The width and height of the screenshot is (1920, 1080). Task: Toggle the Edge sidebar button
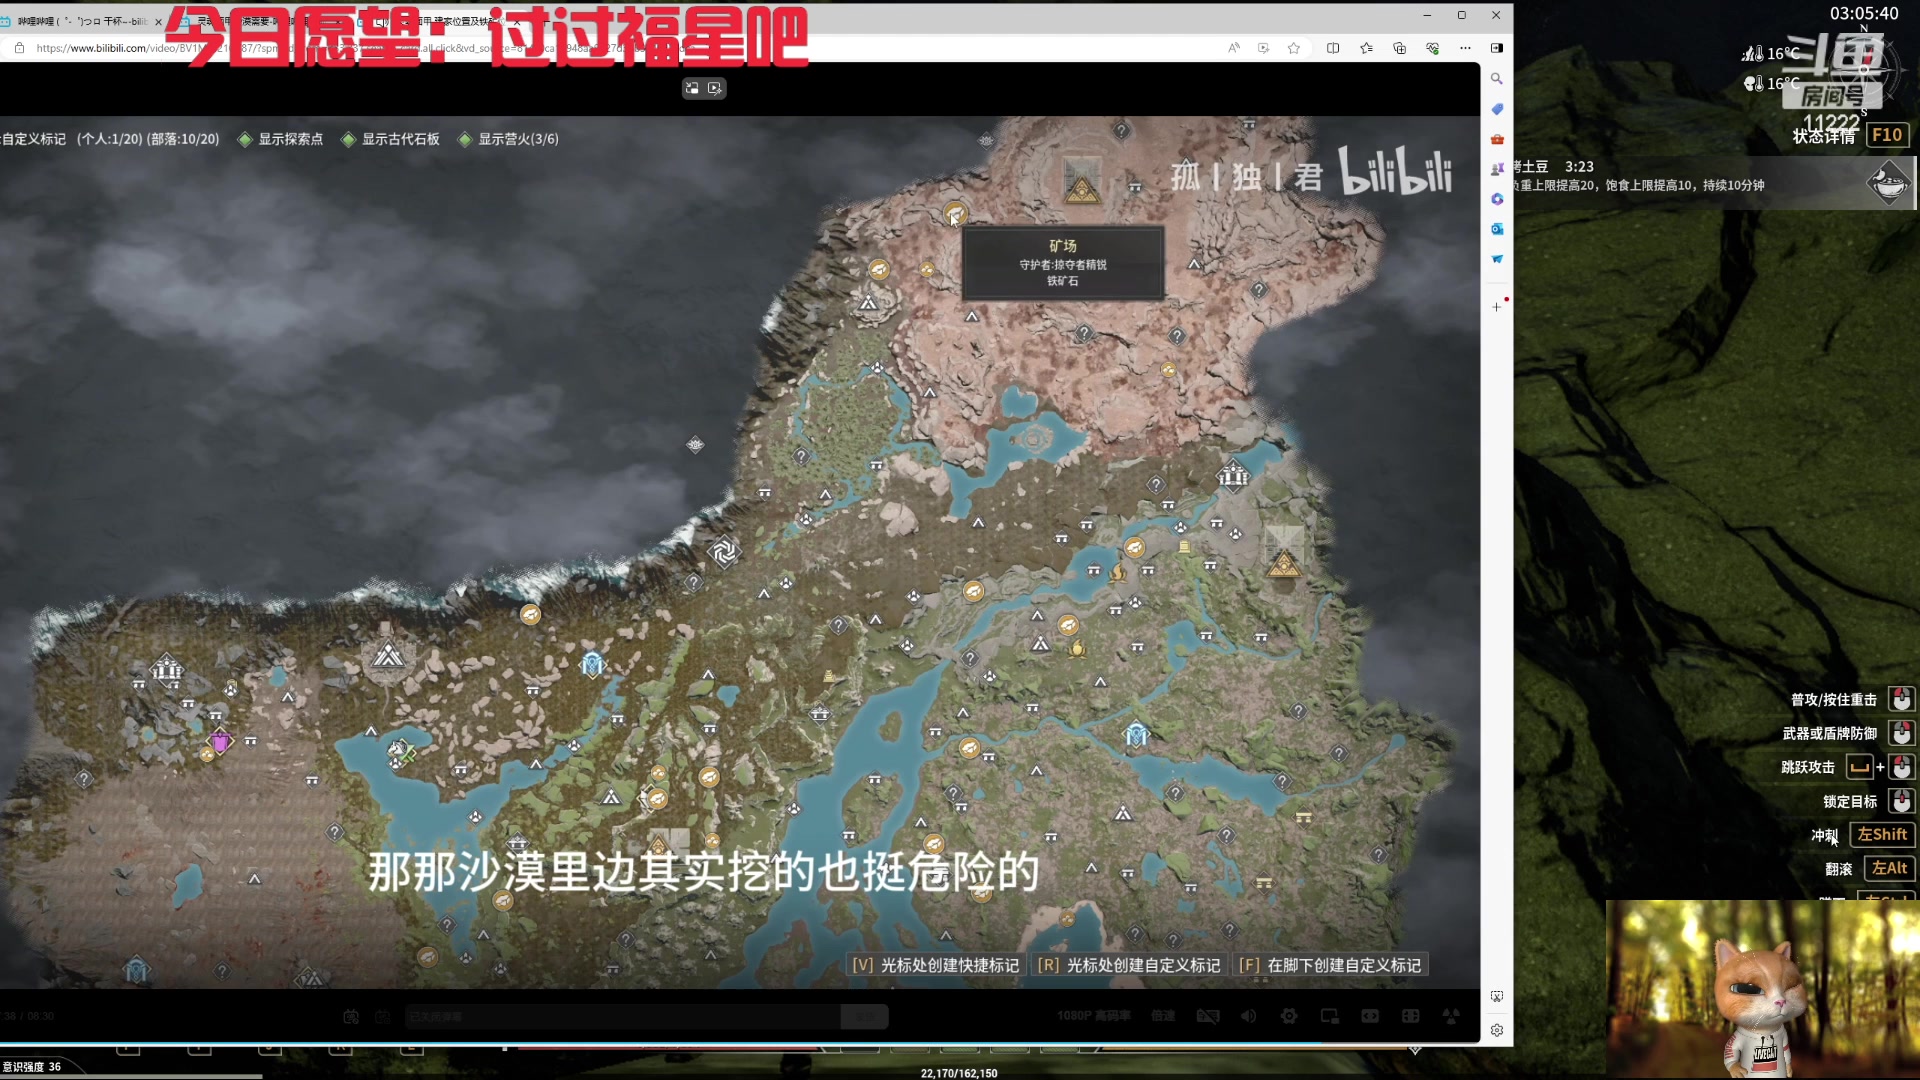(1496, 48)
